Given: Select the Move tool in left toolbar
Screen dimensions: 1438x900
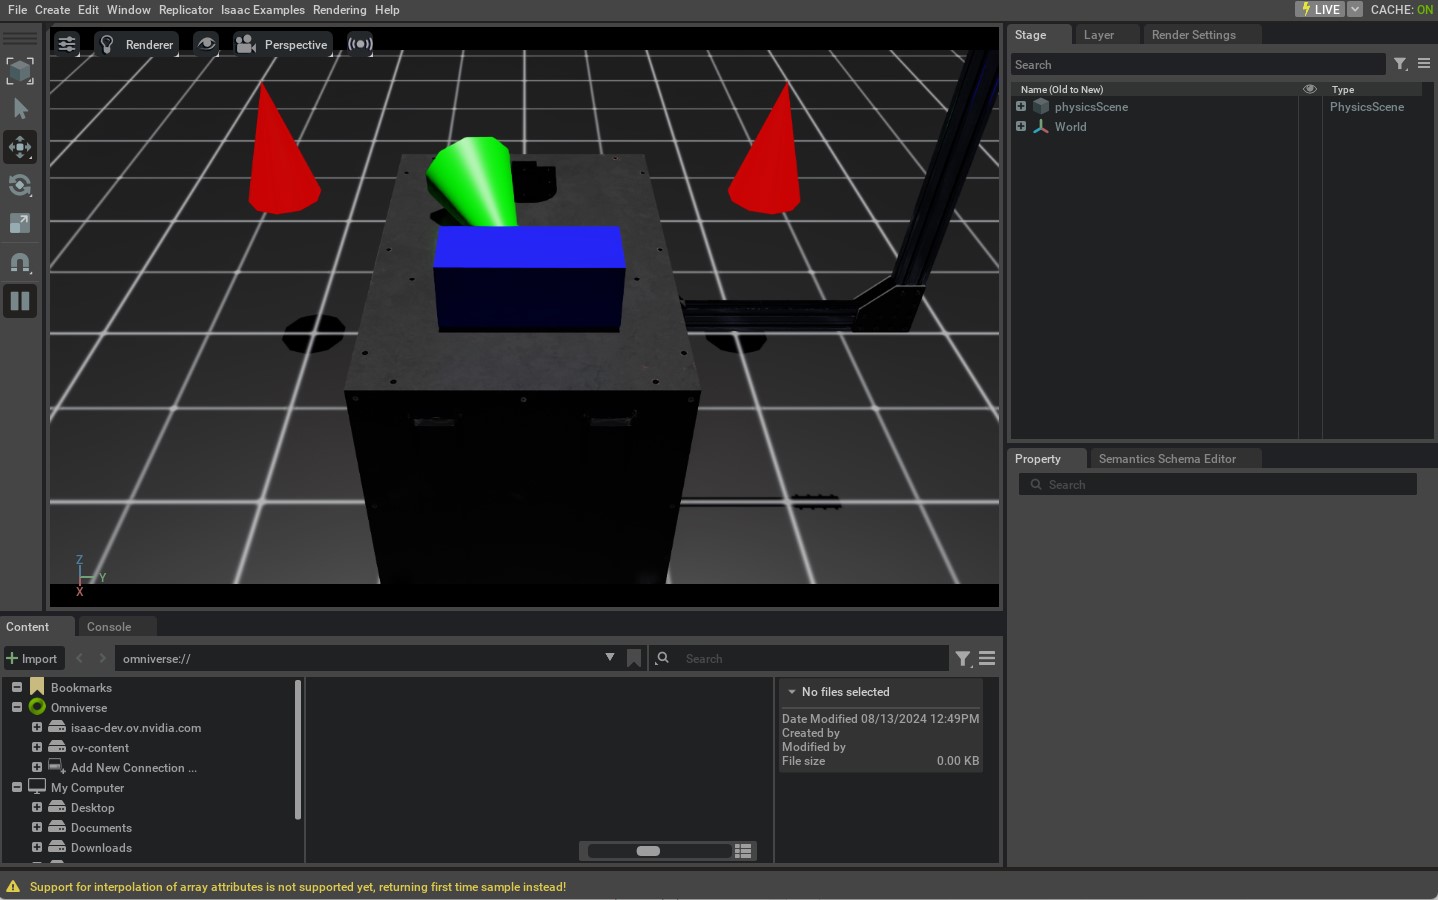Looking at the screenshot, I should click(20, 147).
